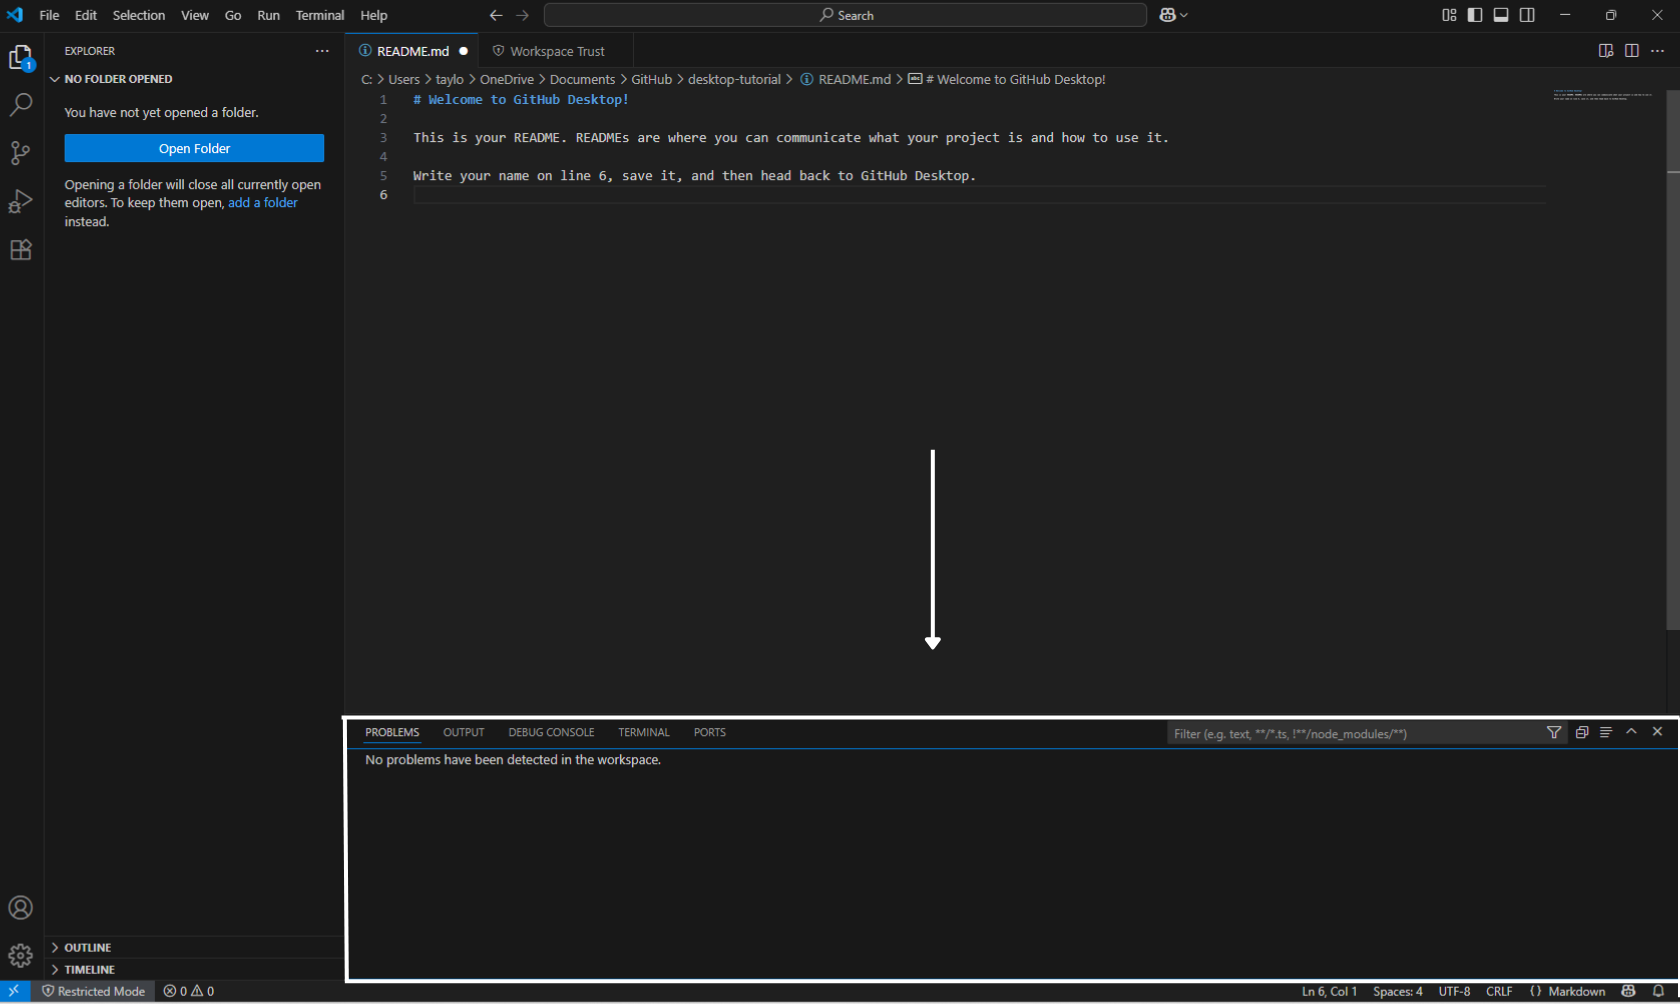
Task: Click the Open Folder button
Action: click(194, 148)
